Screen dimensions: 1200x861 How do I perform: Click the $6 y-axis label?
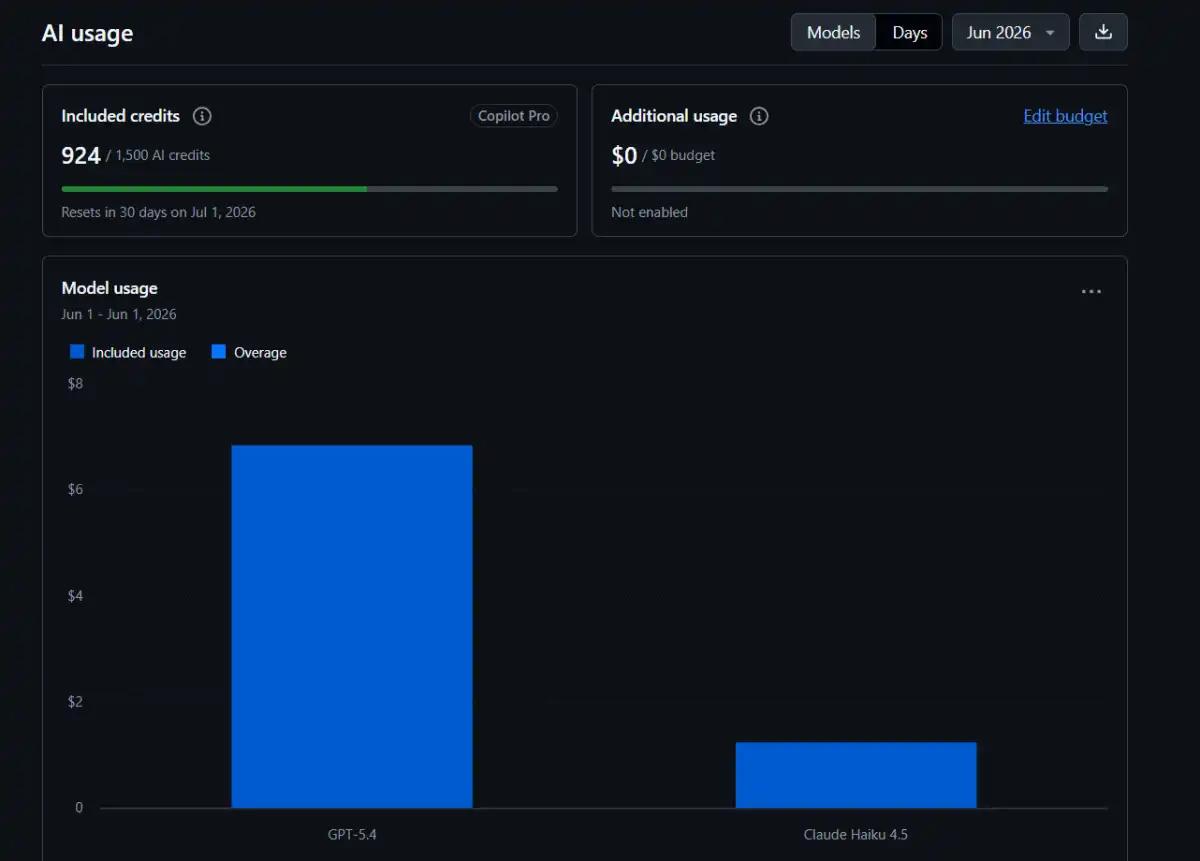[x=76, y=490]
